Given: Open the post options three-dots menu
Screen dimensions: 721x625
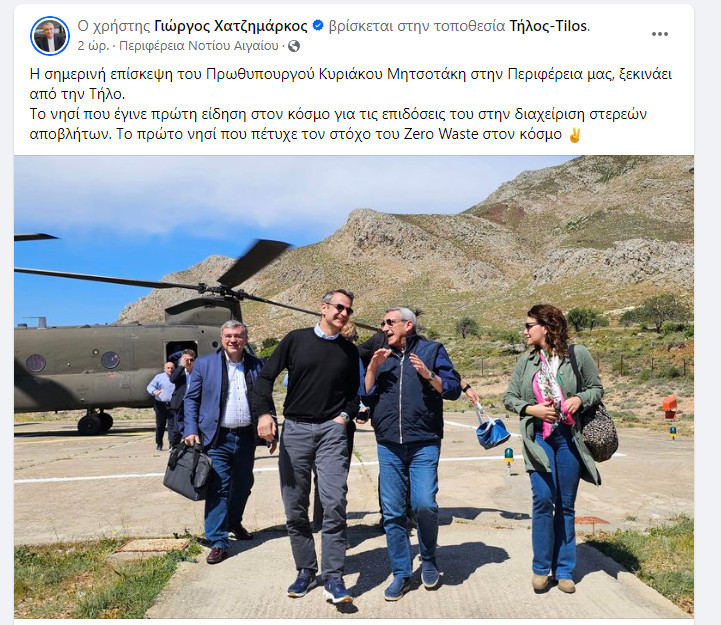Looking at the screenshot, I should click(x=659, y=34).
